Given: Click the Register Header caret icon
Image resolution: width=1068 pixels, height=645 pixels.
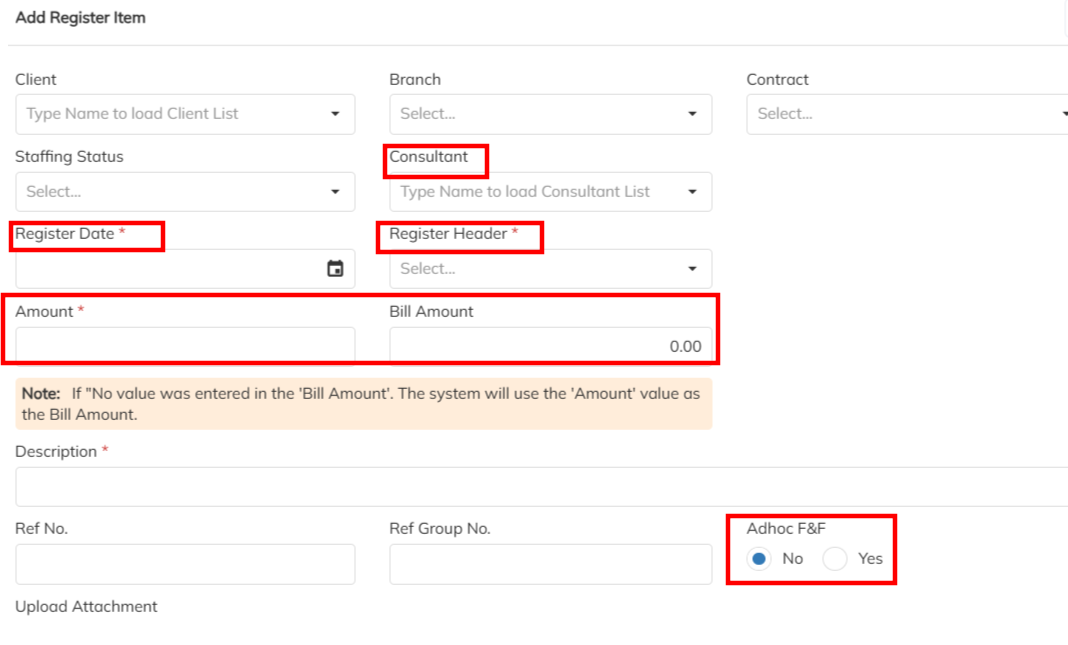Looking at the screenshot, I should [692, 269].
